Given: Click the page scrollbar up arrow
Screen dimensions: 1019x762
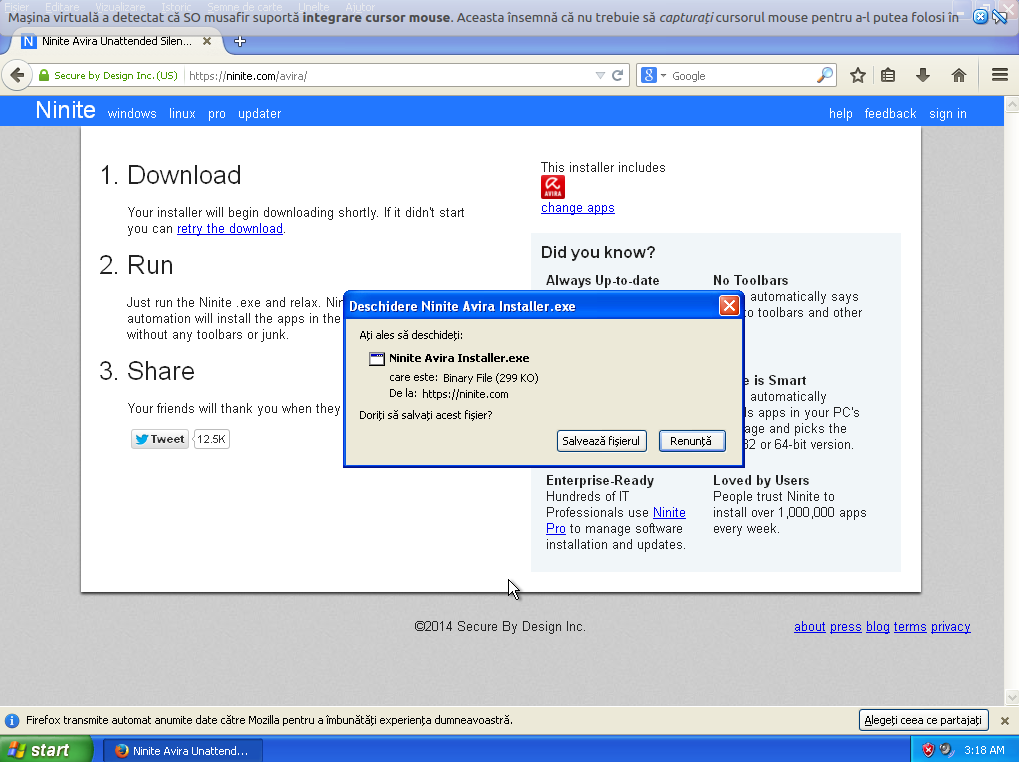Looking at the screenshot, I should pyautogui.click(x=1011, y=103).
